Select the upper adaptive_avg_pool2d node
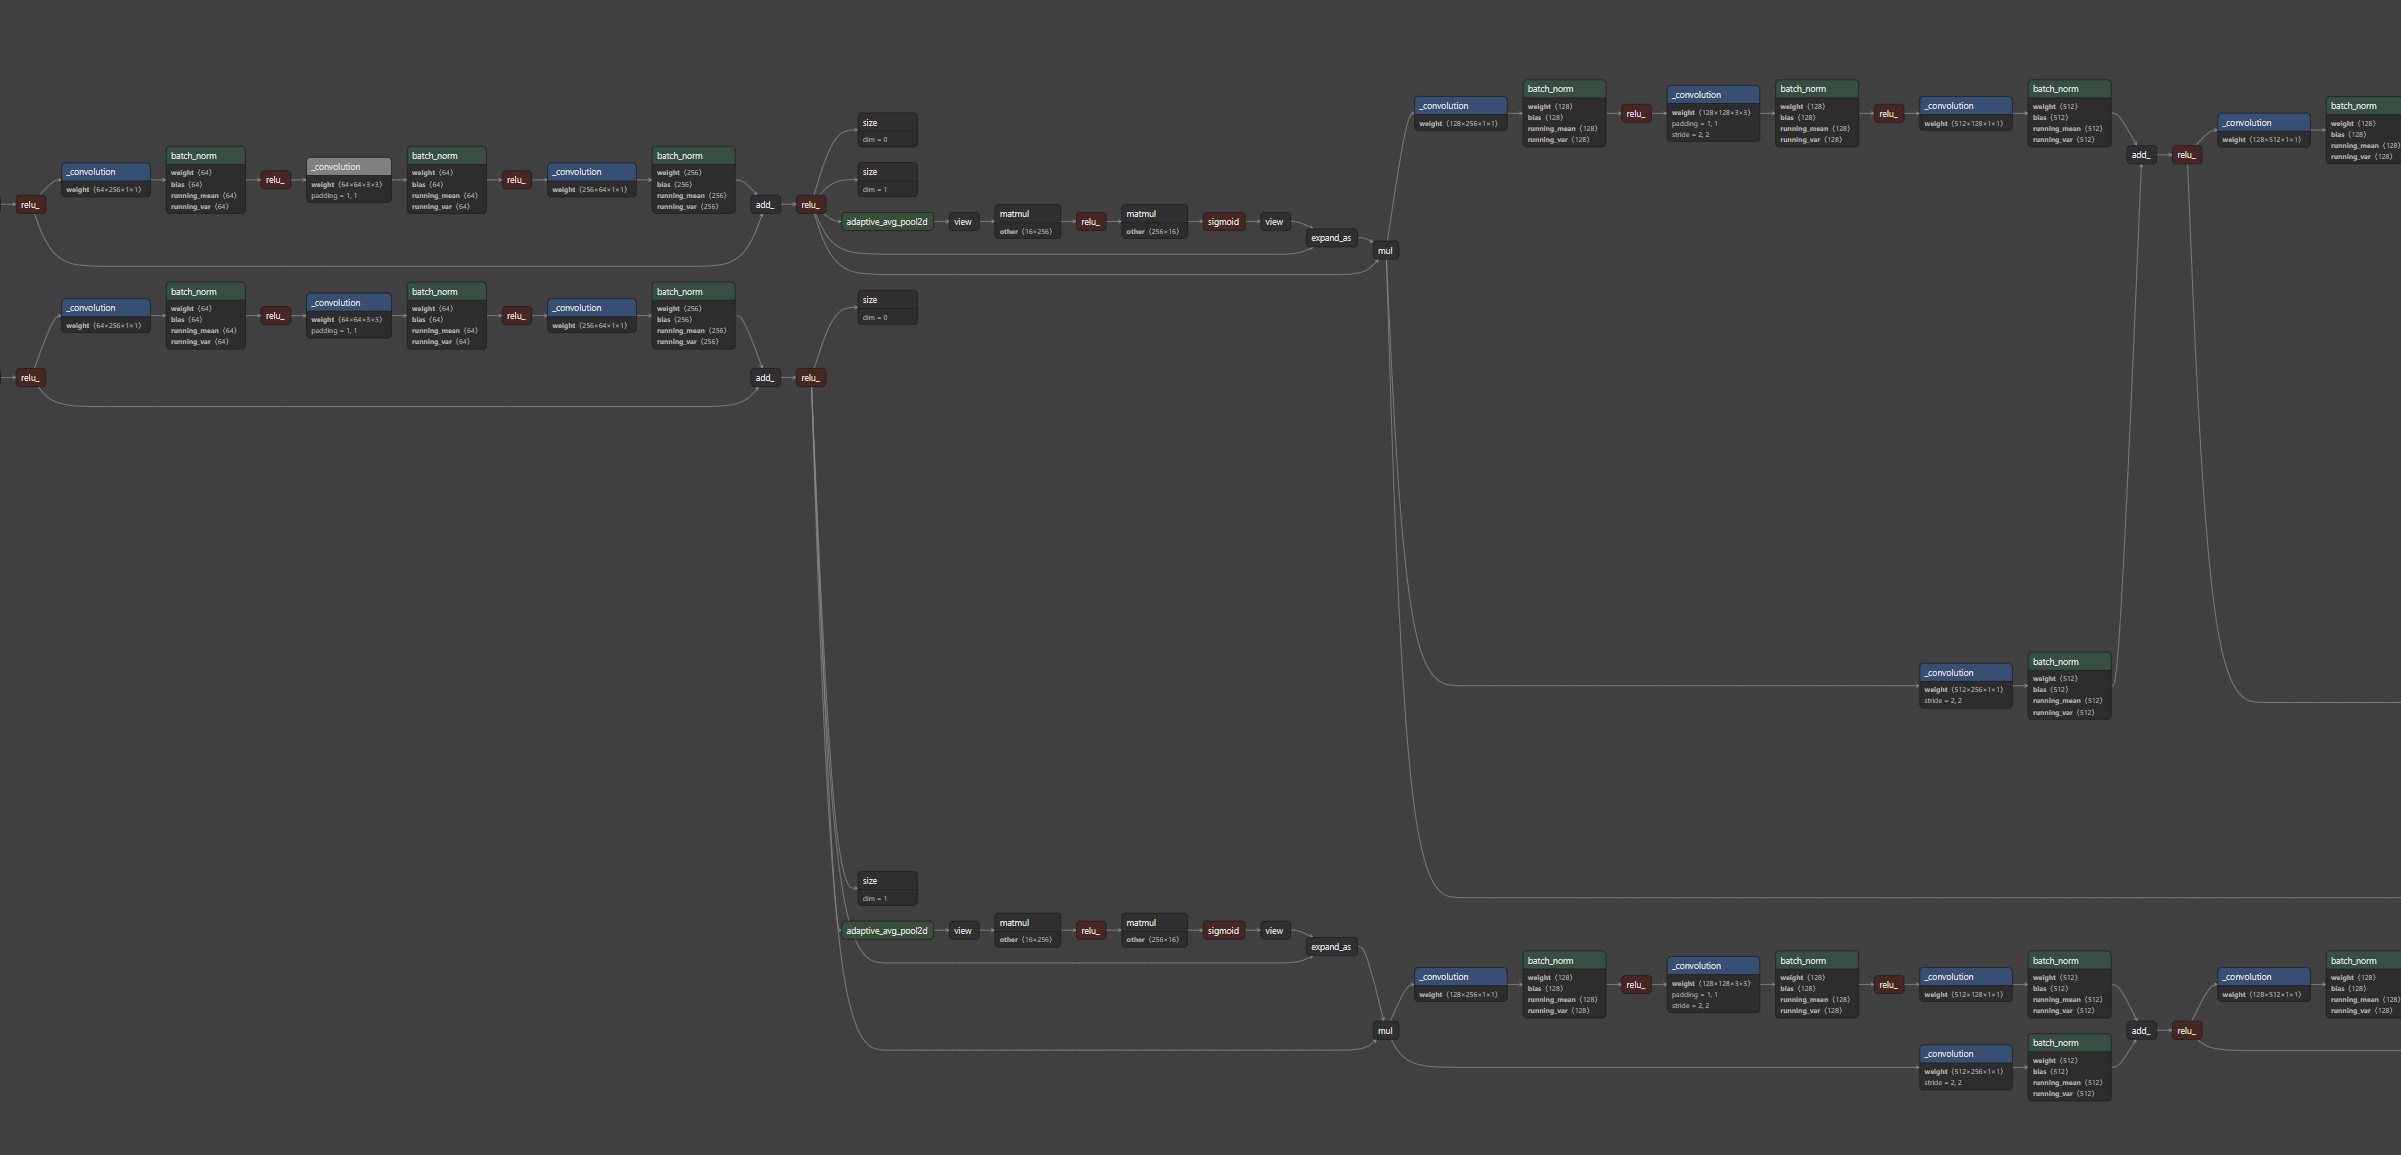The height and width of the screenshot is (1155, 2401). tap(886, 222)
